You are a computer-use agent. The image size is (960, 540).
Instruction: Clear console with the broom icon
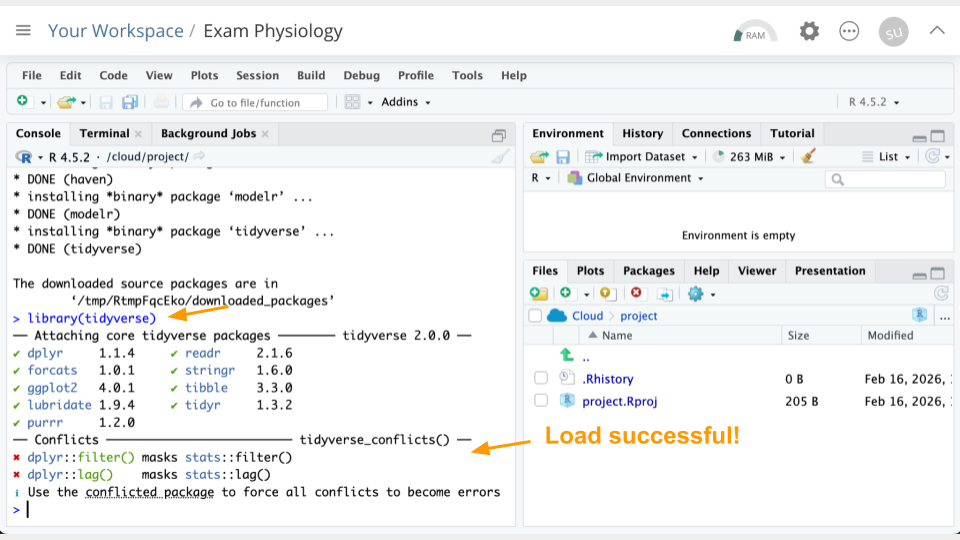[500, 157]
